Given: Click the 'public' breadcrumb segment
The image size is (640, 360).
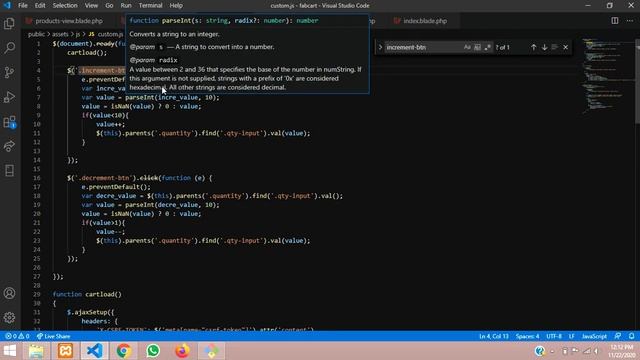Looking at the screenshot, I should (36, 34).
